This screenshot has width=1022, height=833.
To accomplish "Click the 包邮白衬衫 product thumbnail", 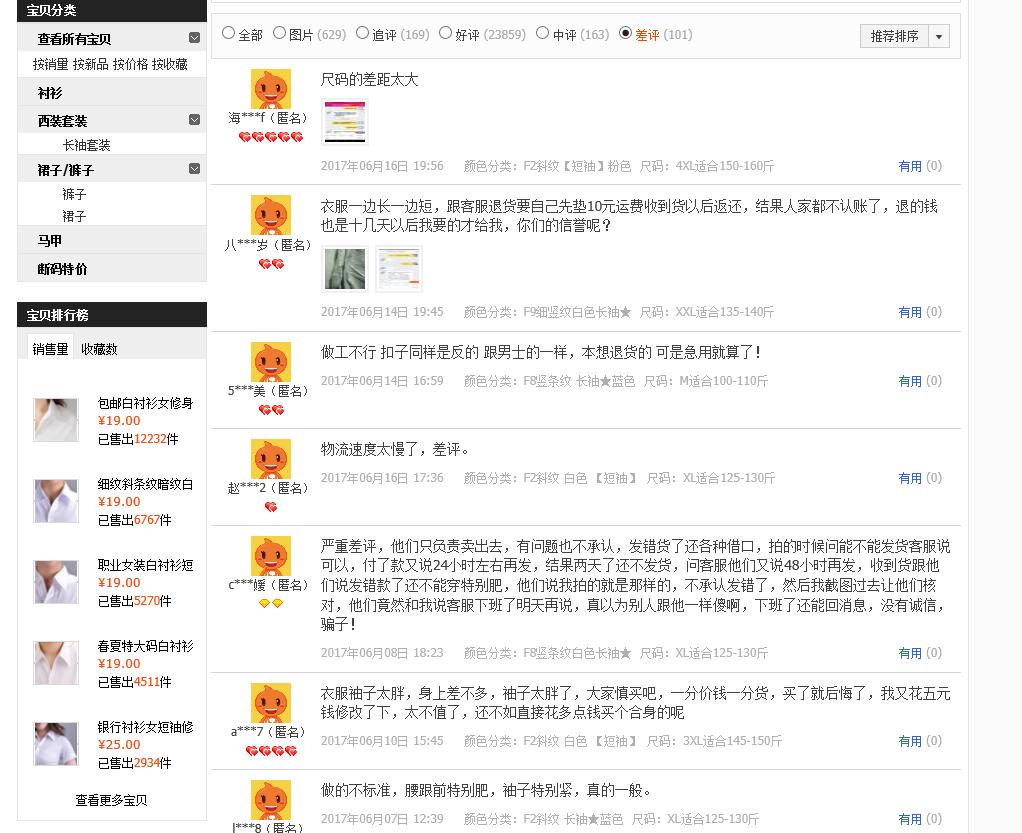I will click(x=56, y=420).
